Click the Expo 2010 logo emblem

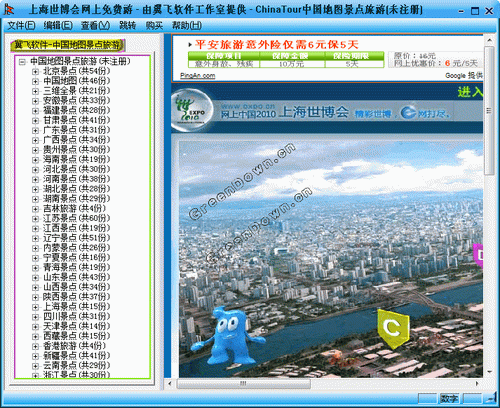pyautogui.click(x=193, y=110)
